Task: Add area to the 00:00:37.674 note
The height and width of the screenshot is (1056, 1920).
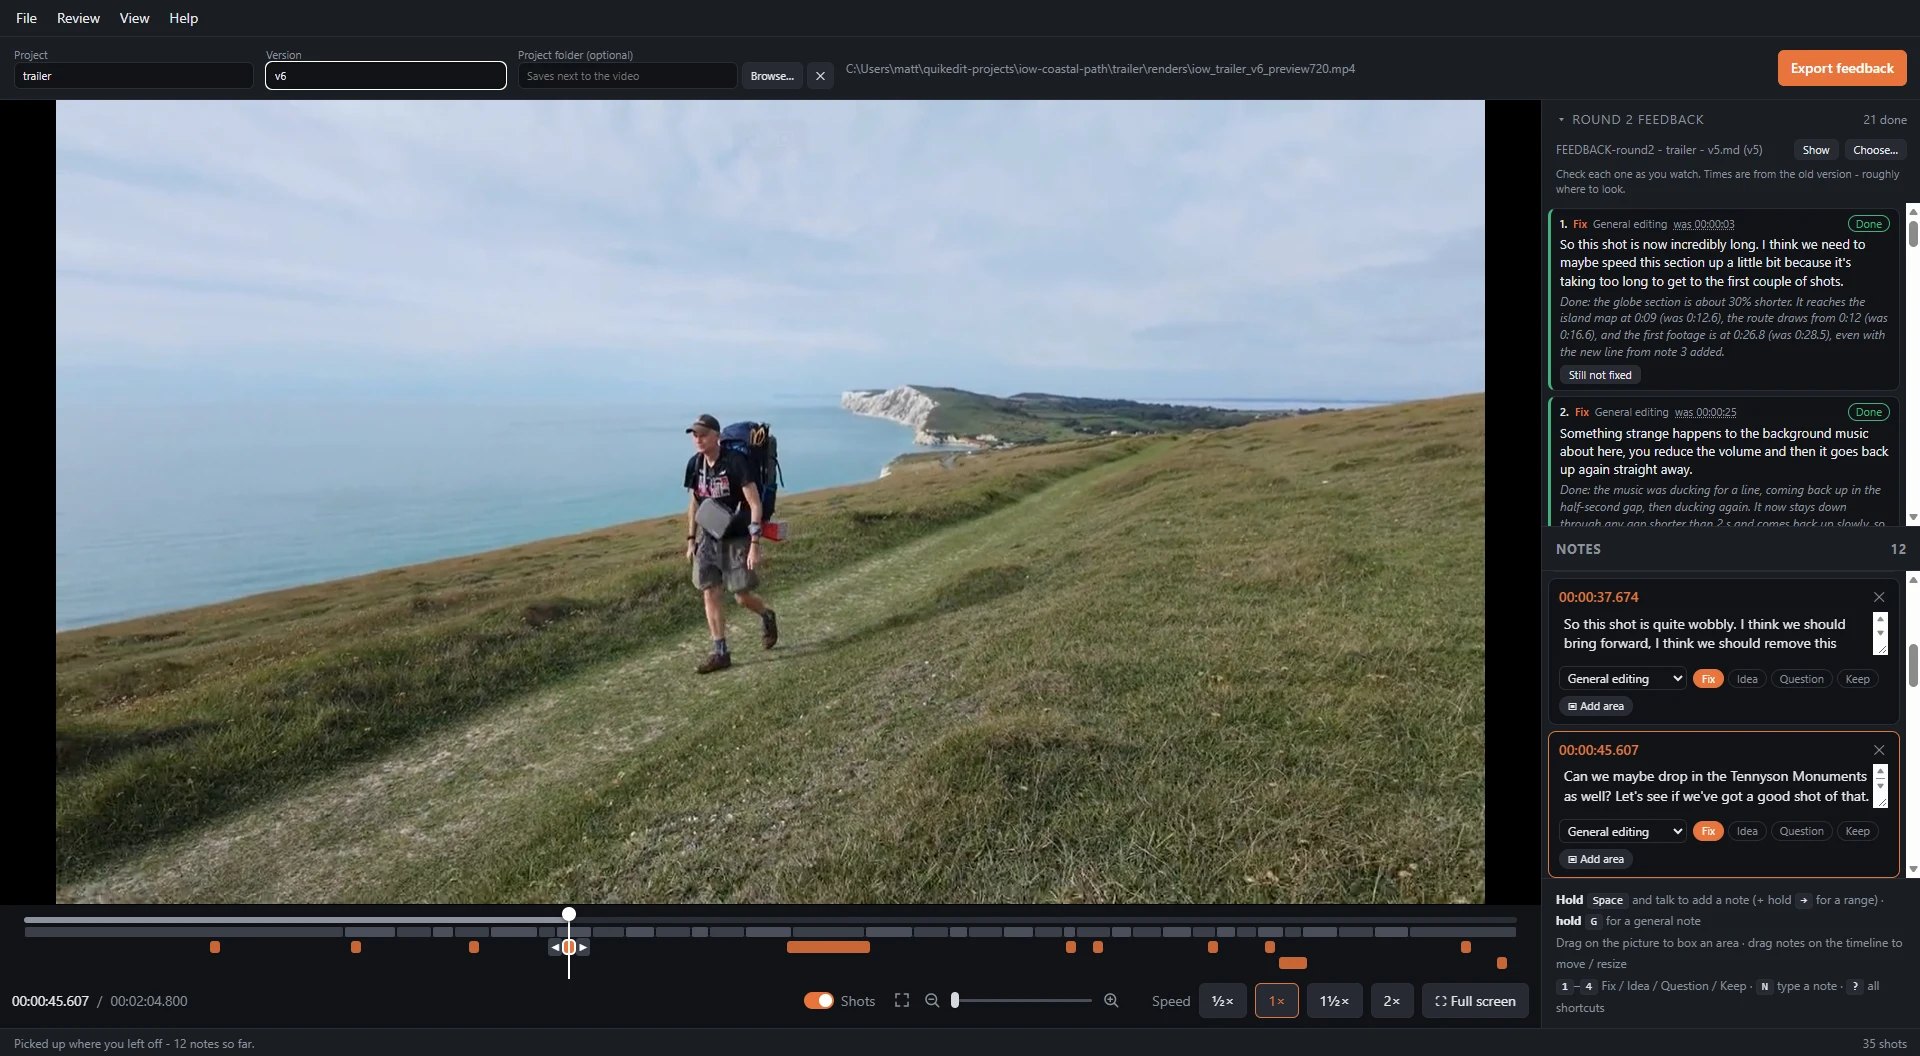Action: tap(1596, 706)
